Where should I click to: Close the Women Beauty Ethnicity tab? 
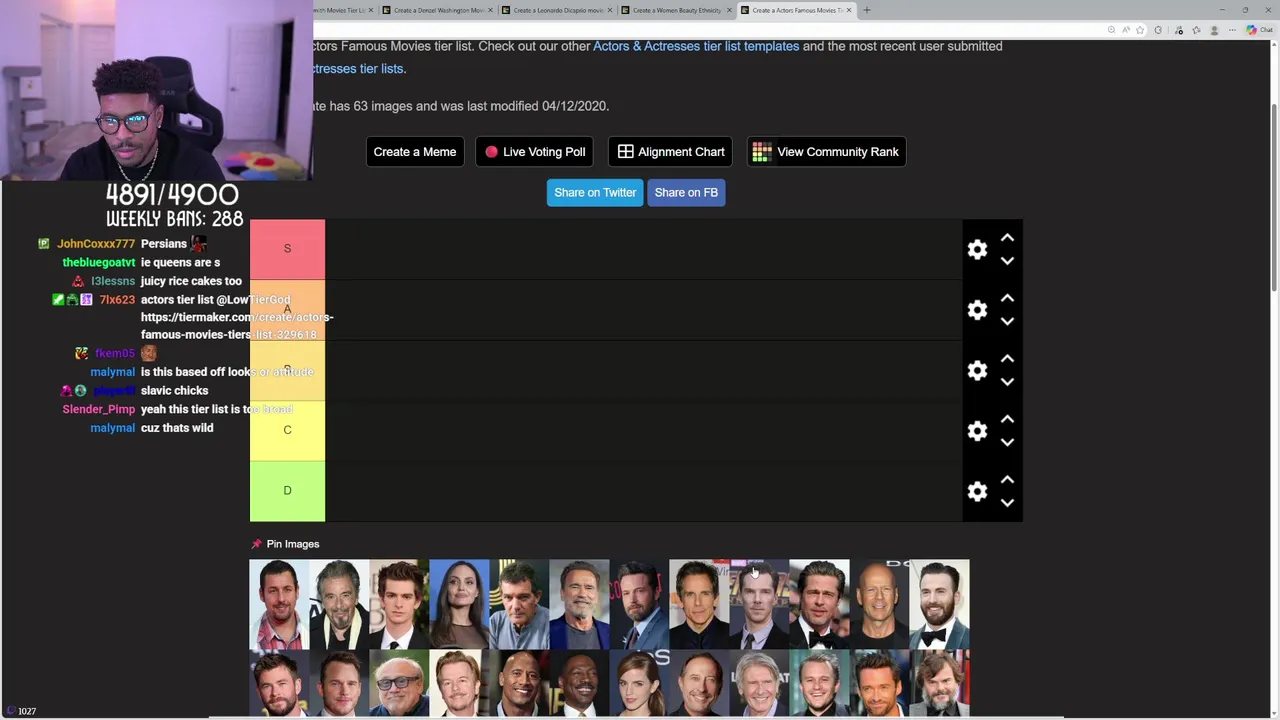coord(729,10)
